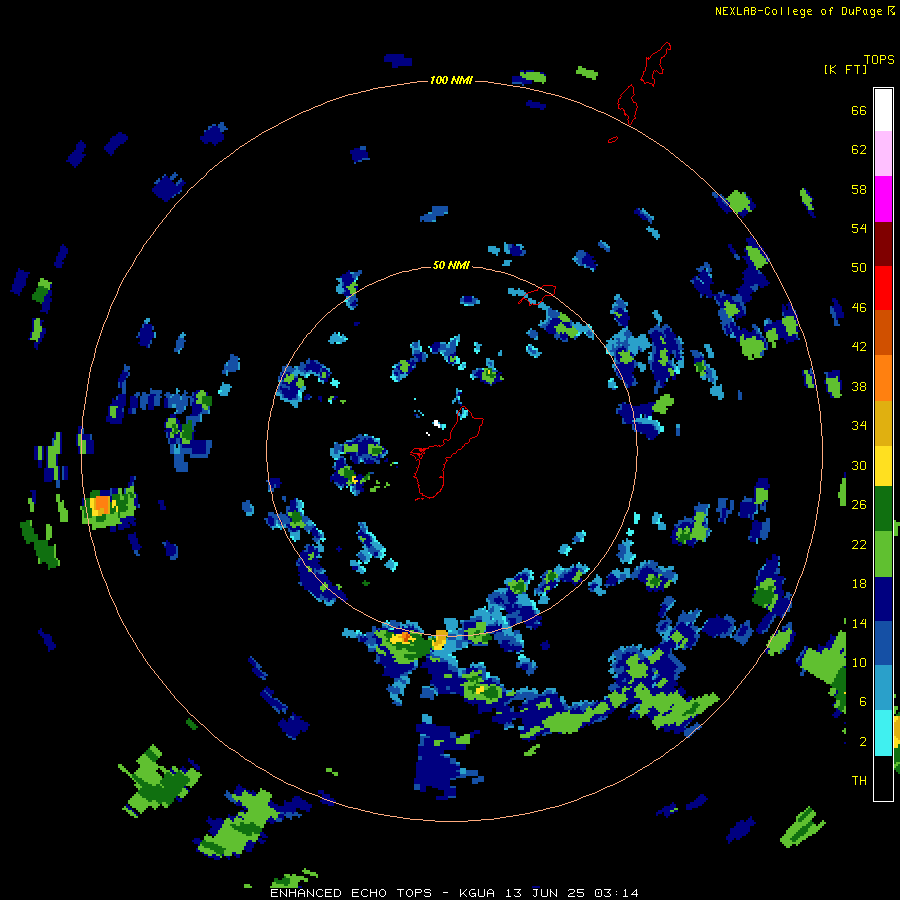Click the '18' legend value

(x=859, y=584)
